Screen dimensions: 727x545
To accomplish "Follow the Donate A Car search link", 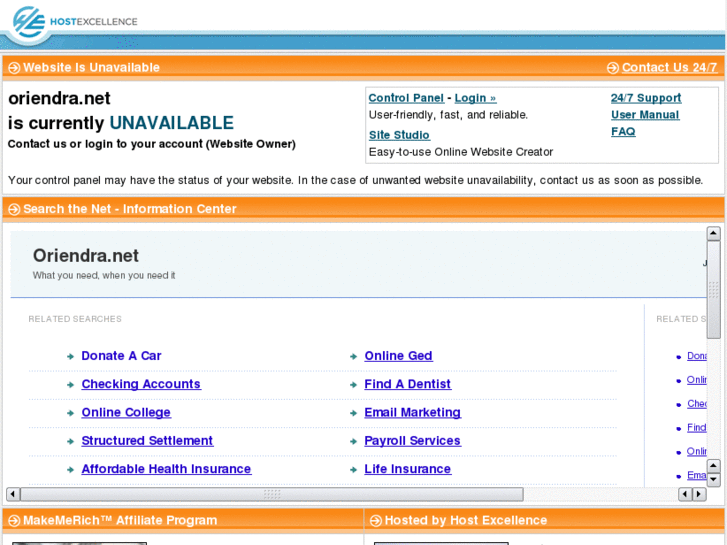I will pyautogui.click(x=121, y=356).
